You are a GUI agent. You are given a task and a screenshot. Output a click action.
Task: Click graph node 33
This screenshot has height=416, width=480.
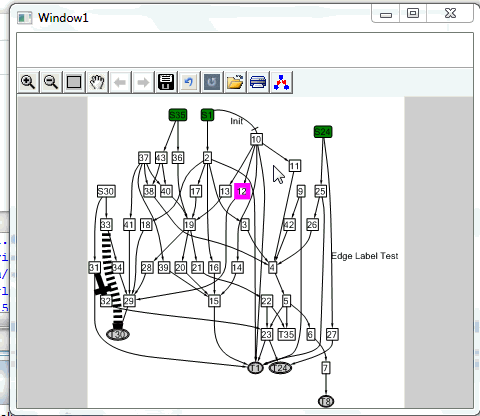pyautogui.click(x=106, y=225)
